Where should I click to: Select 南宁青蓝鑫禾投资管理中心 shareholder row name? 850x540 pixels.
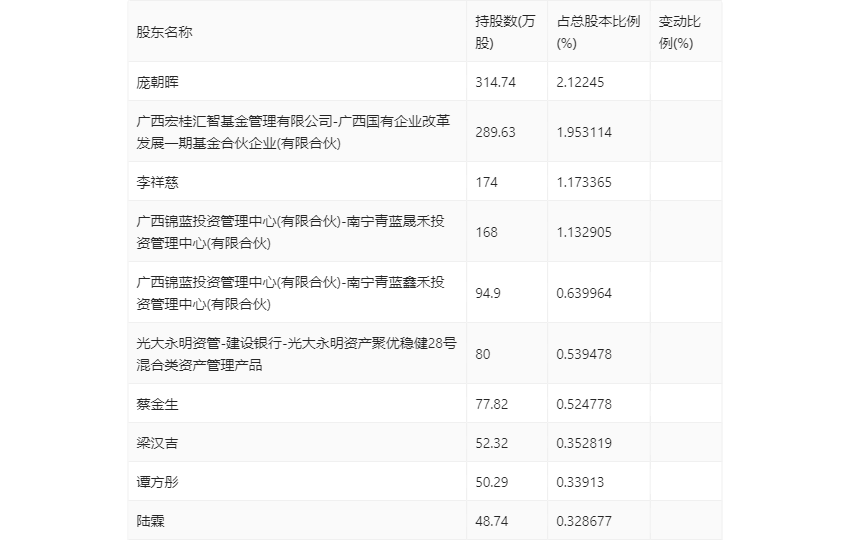[291, 293]
